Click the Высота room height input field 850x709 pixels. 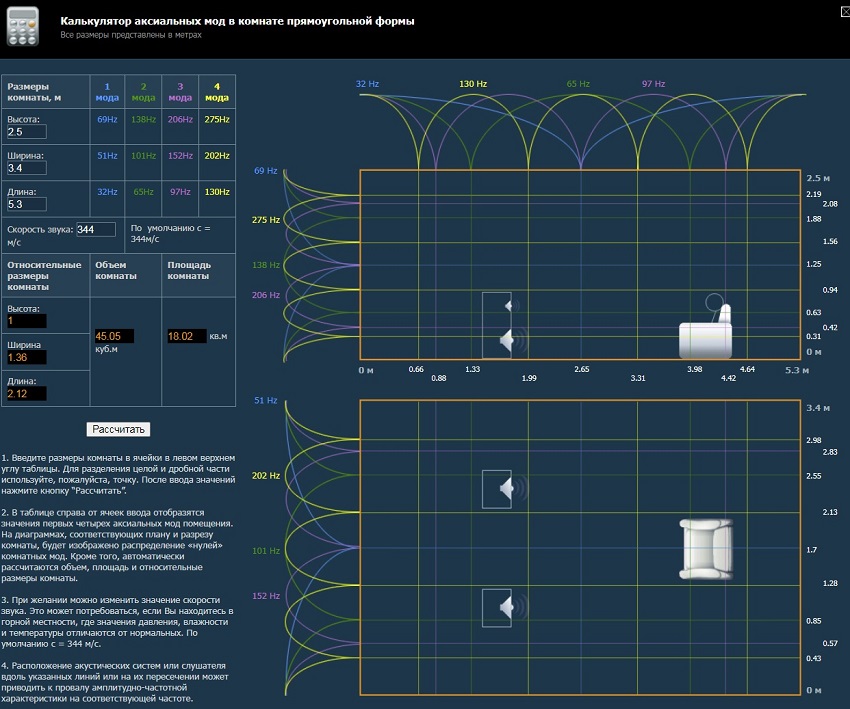pos(26,132)
